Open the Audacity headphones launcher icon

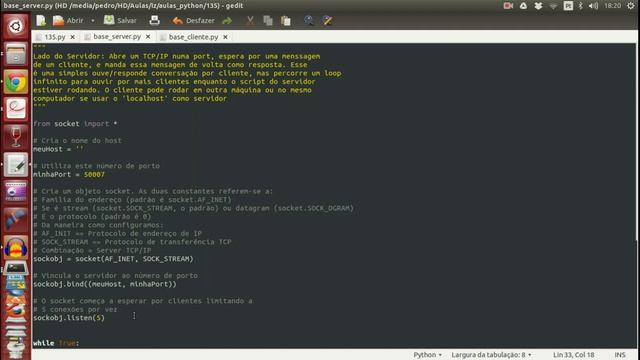pos(16,247)
